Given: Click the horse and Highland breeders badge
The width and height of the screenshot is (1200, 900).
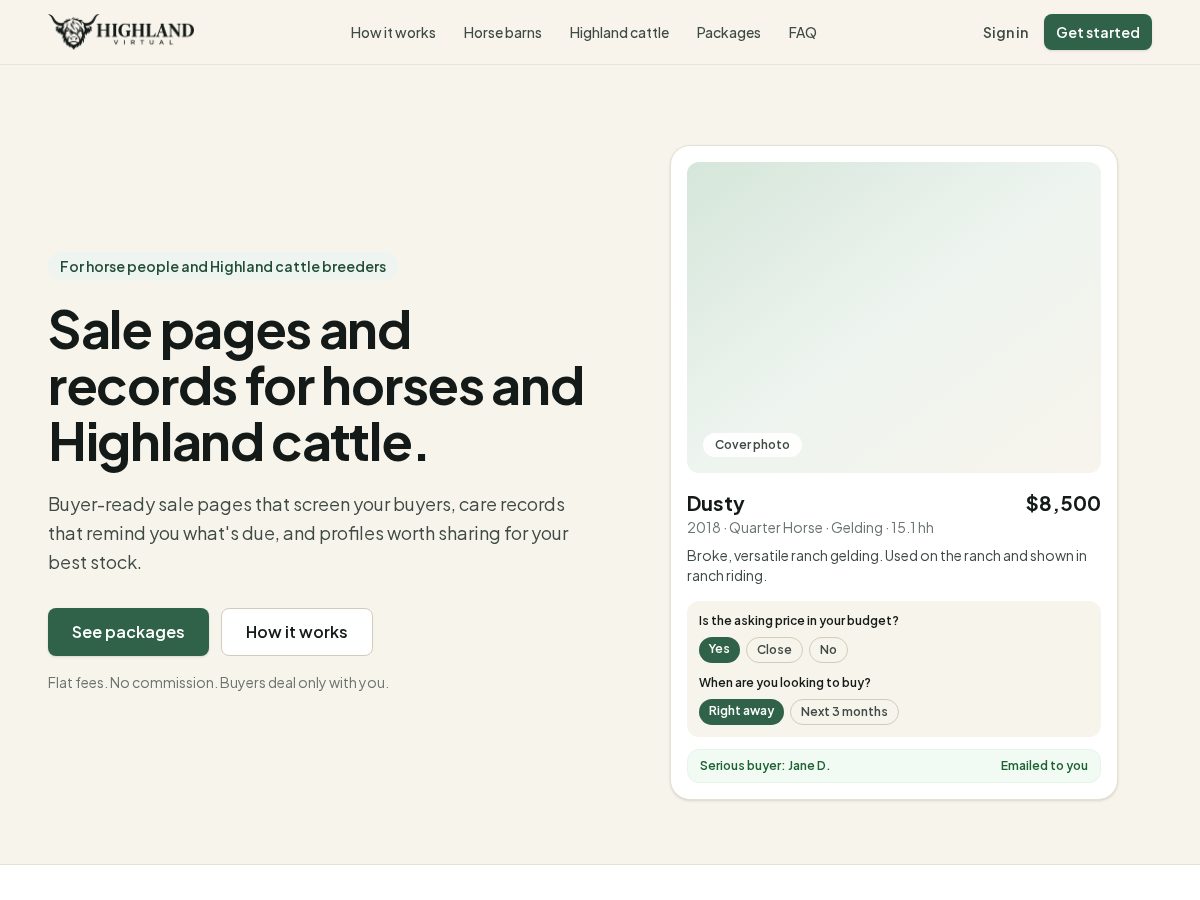Looking at the screenshot, I should click(x=223, y=267).
